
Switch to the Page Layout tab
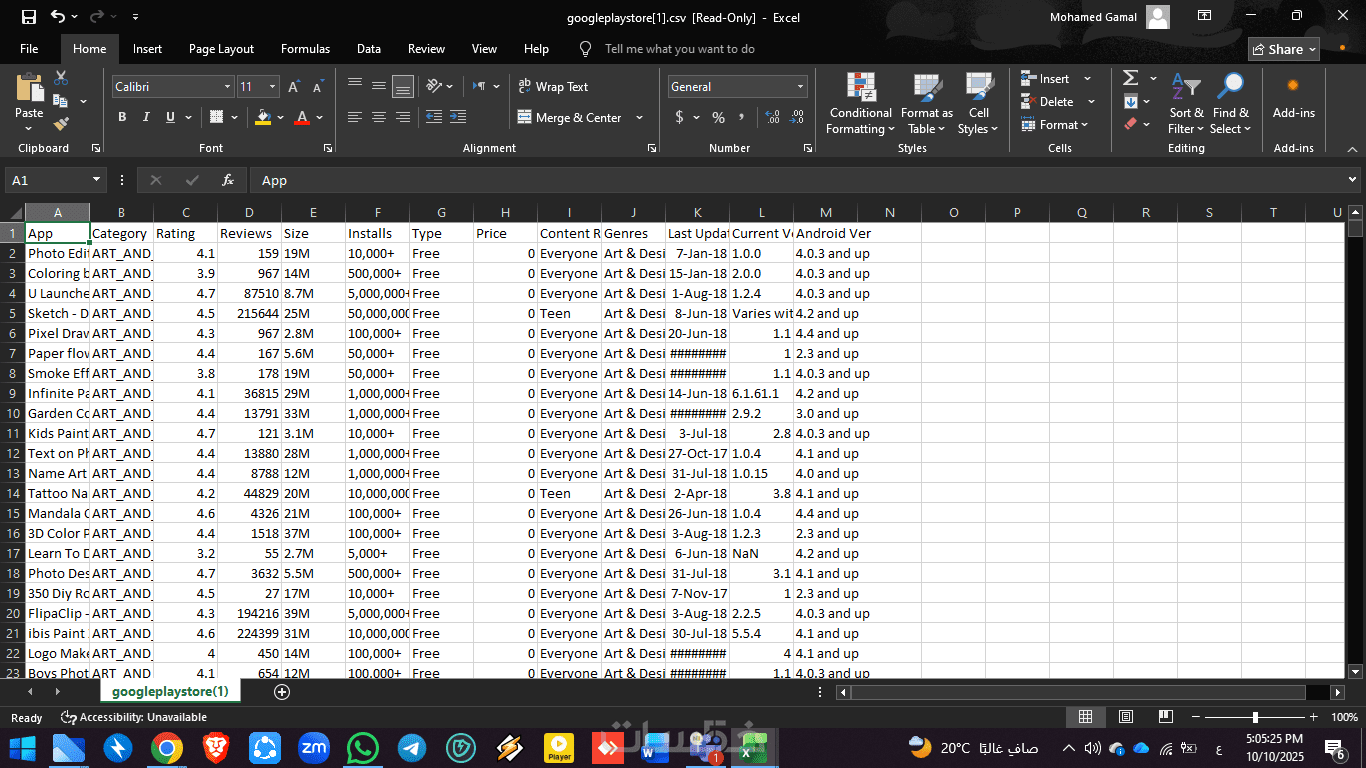pyautogui.click(x=221, y=49)
